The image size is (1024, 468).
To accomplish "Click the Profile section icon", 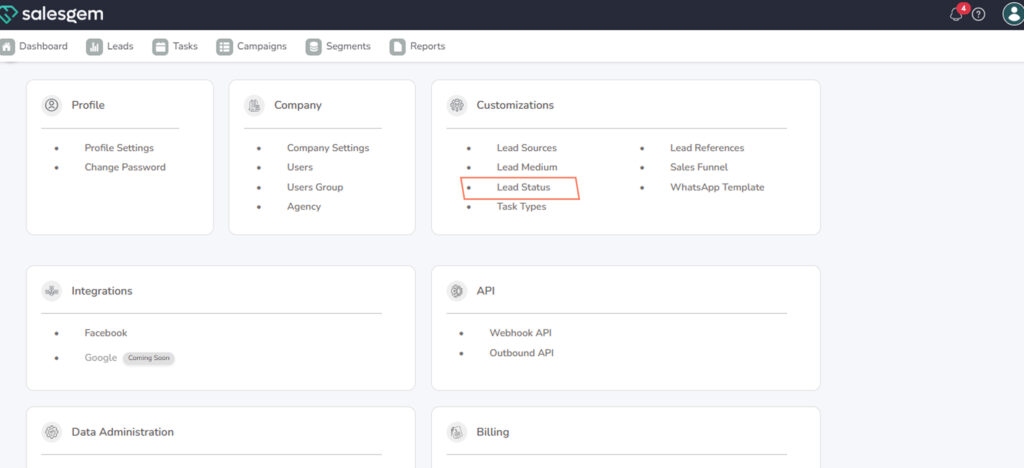I will point(51,105).
